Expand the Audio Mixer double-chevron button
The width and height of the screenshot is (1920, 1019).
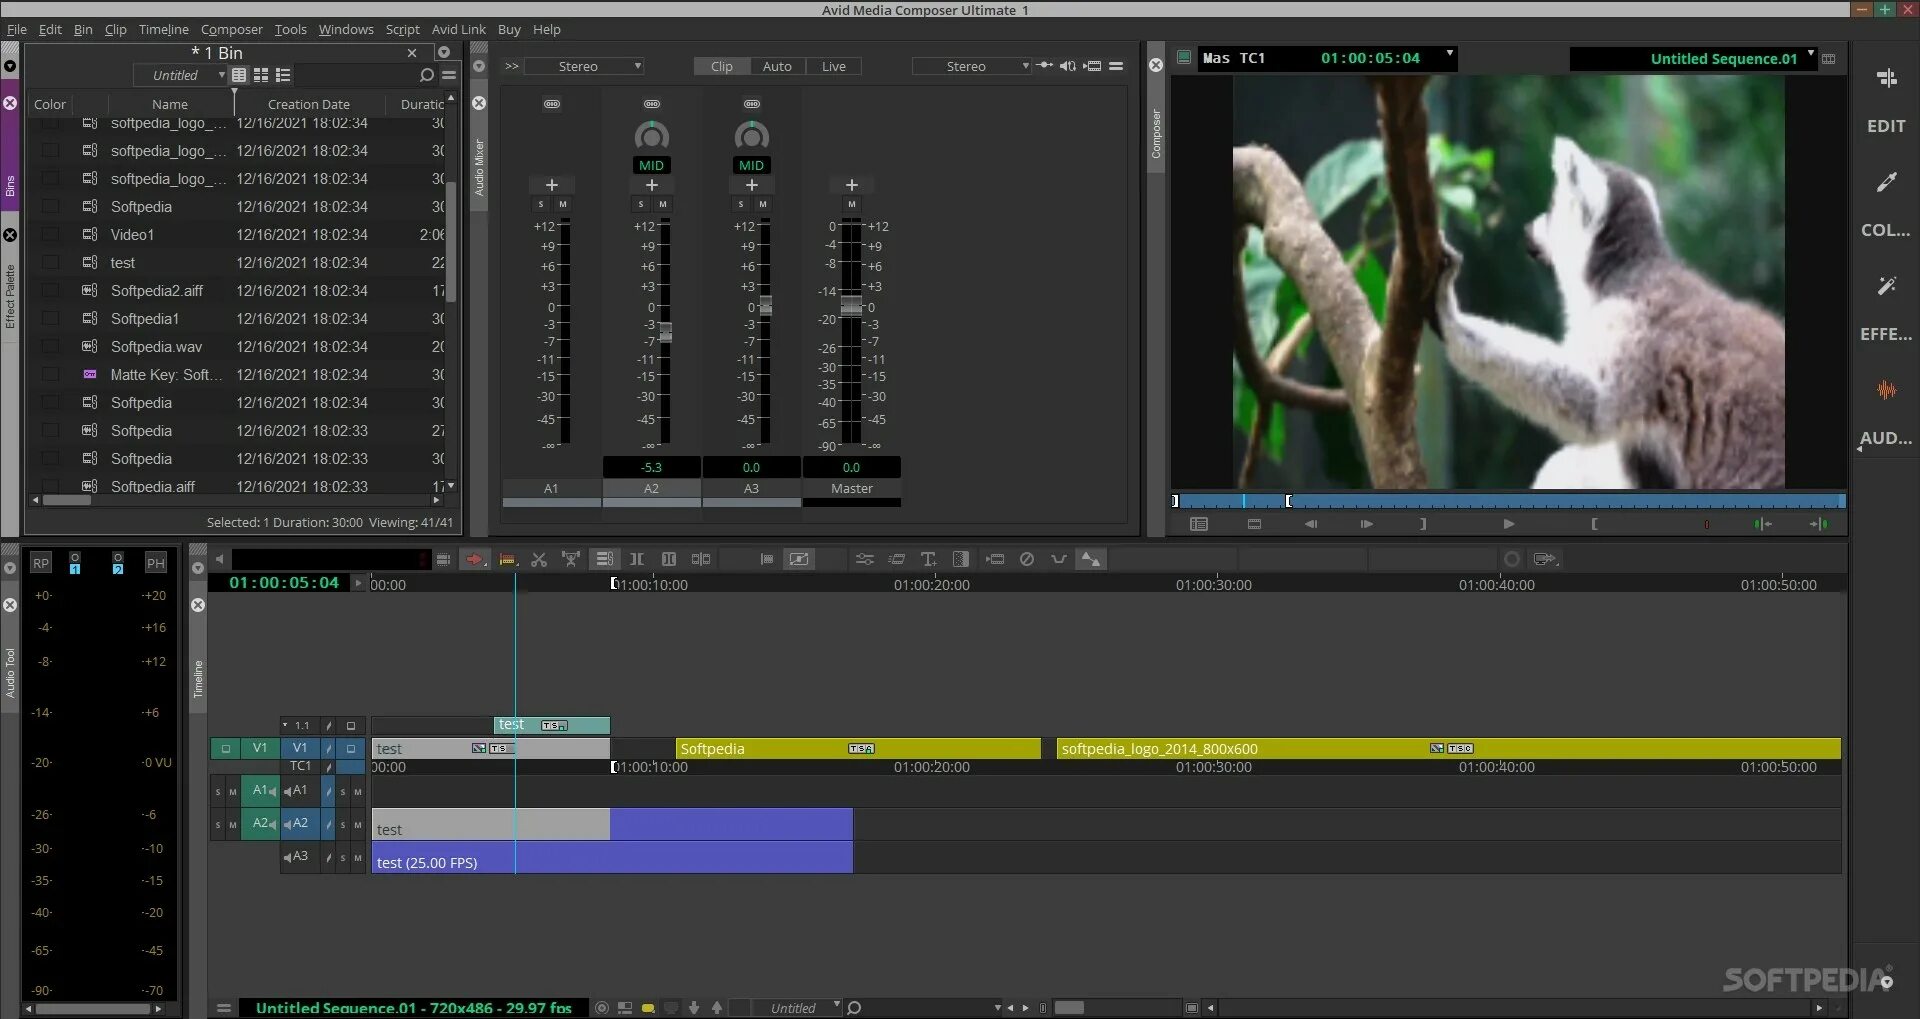pos(512,66)
